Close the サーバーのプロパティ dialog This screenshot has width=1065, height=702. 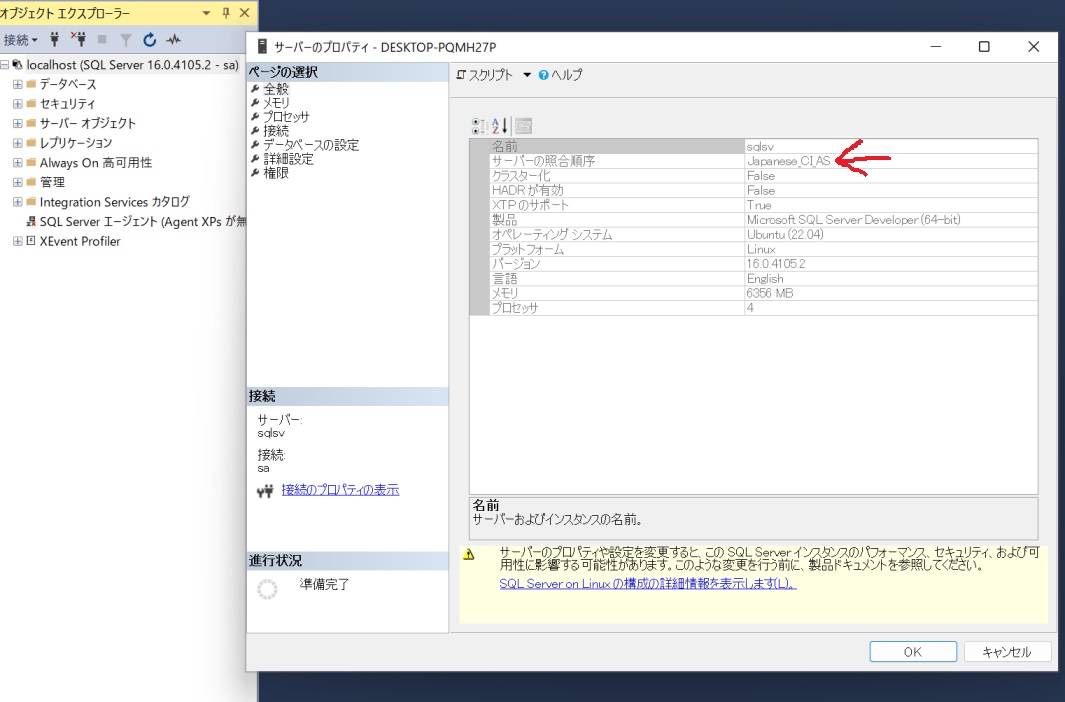pyautogui.click(x=1034, y=47)
